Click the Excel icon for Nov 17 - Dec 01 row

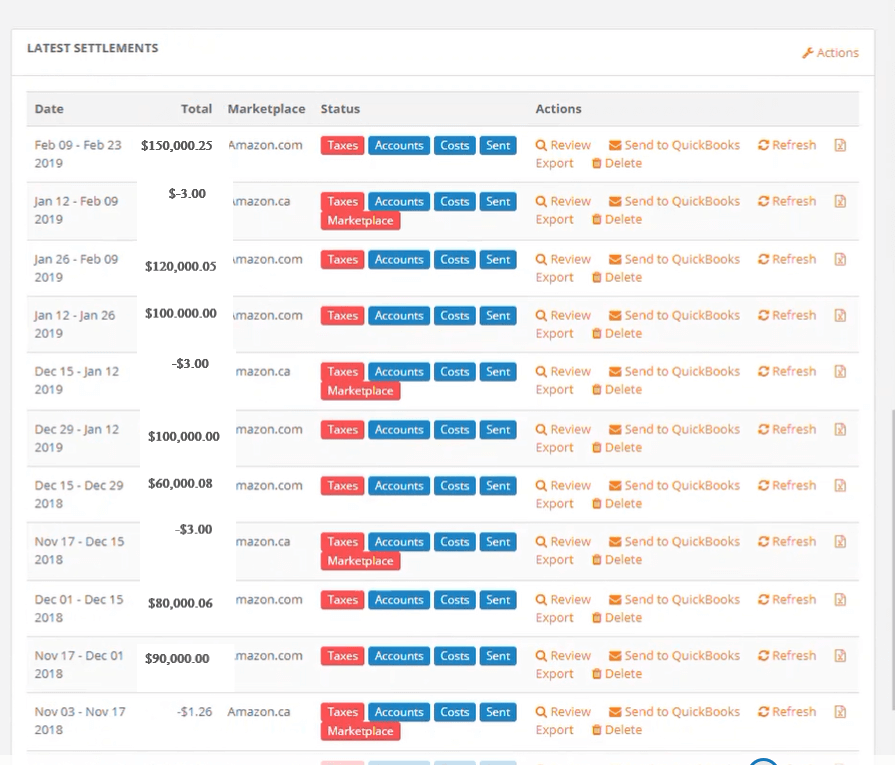(x=840, y=655)
